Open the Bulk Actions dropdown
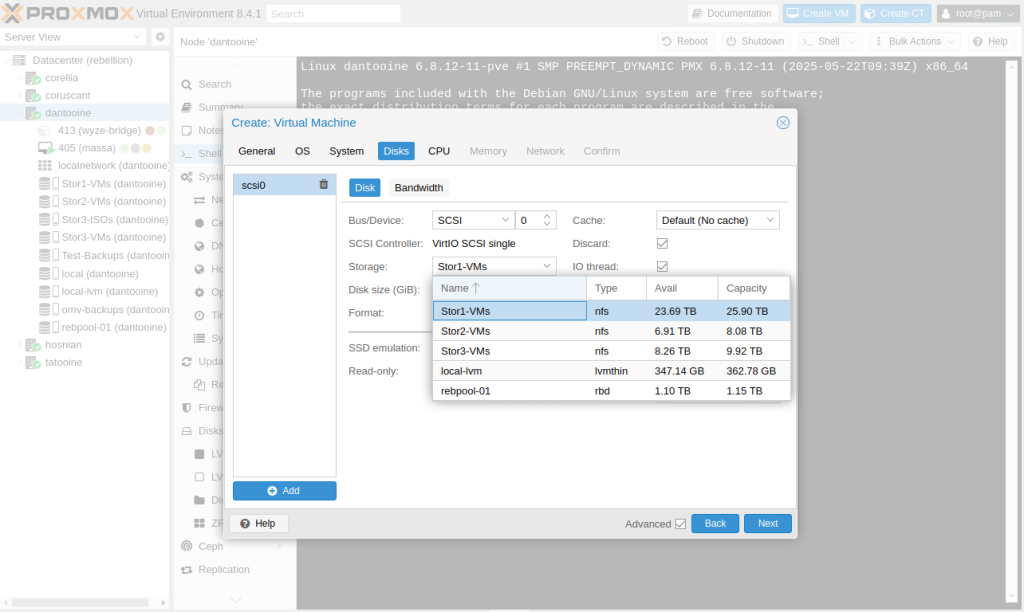This screenshot has height=612, width=1024. [x=914, y=41]
